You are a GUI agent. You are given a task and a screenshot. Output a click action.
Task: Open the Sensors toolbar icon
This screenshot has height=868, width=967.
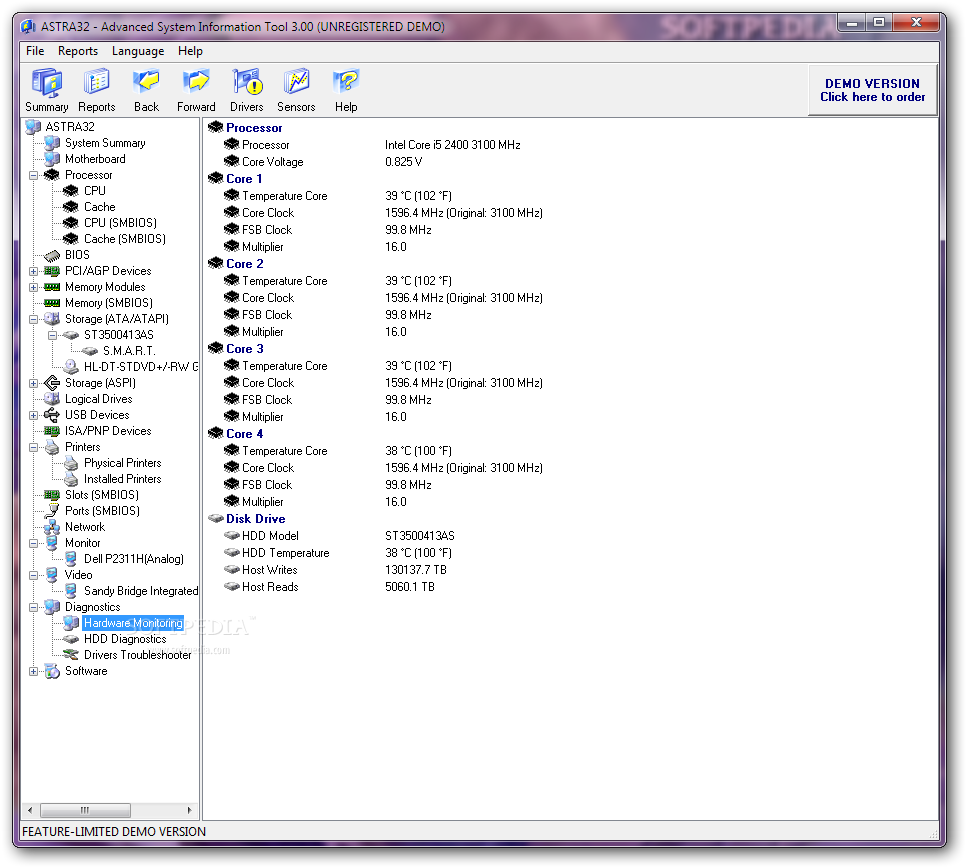pyautogui.click(x=296, y=82)
